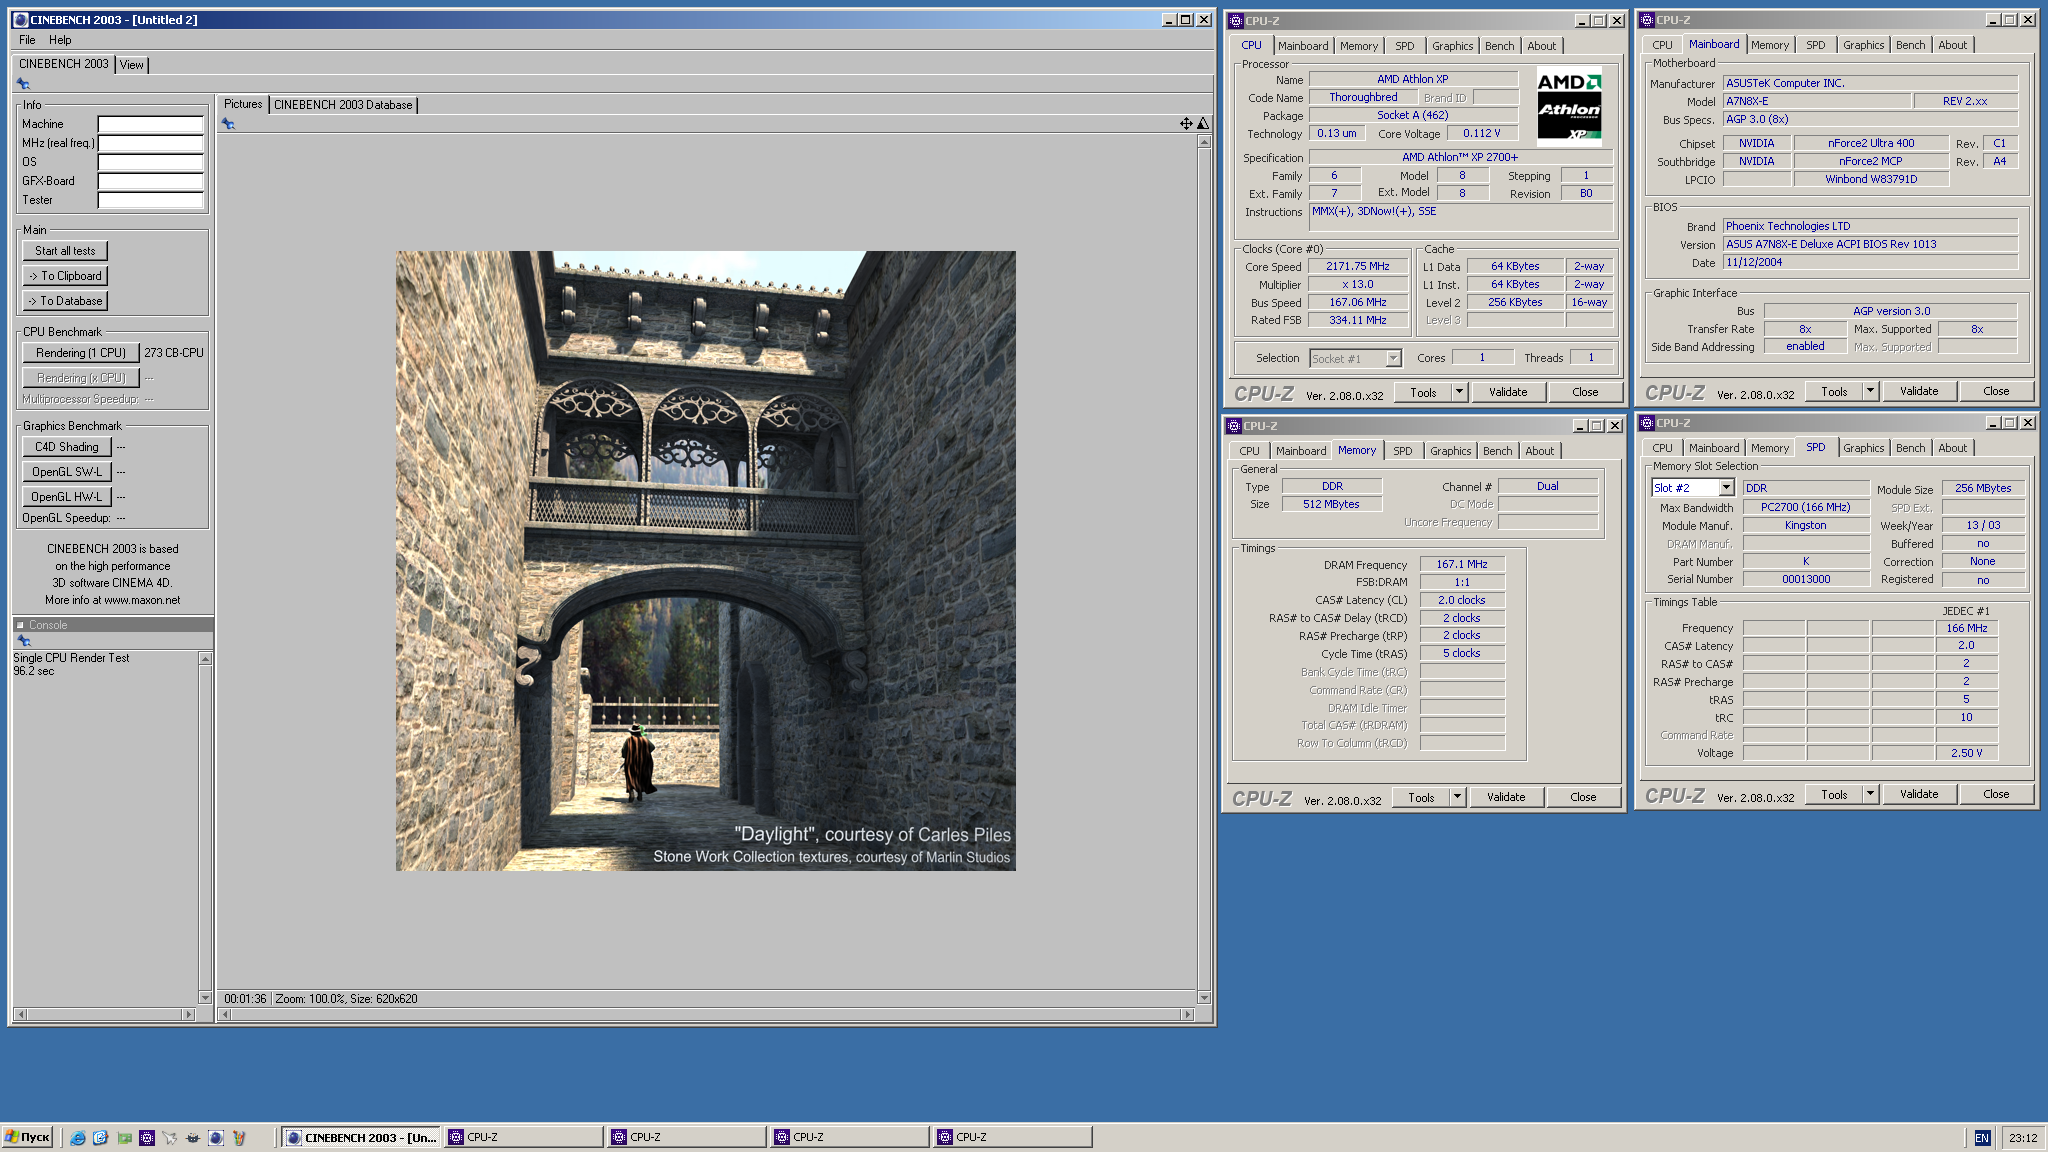Screen dimensions: 2048x1152
Task: Click the pin icon below the Pictures tab
Action: pos(228,124)
